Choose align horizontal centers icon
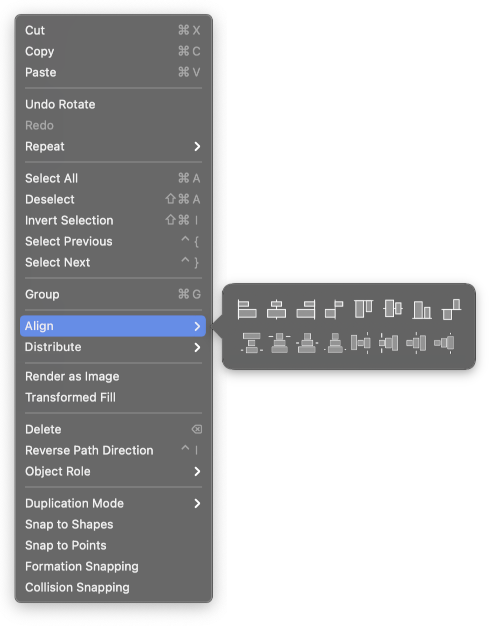 276,309
